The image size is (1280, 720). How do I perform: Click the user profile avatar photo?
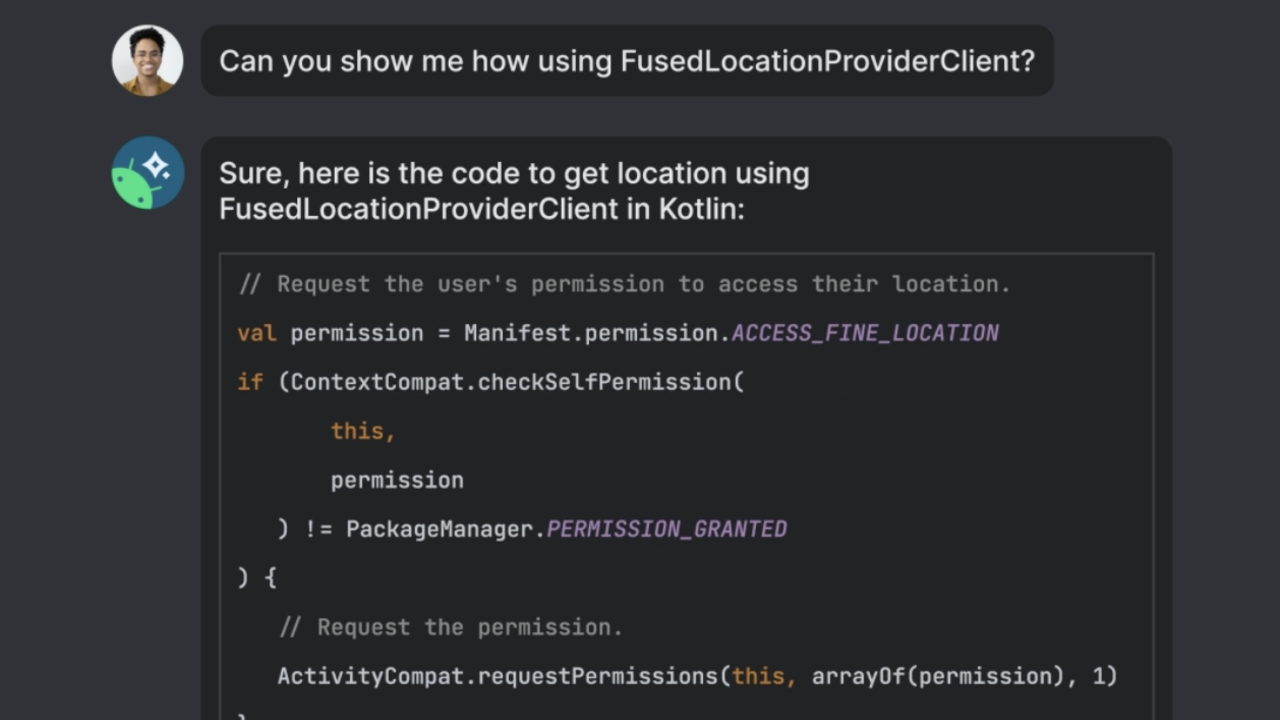pyautogui.click(x=147, y=61)
